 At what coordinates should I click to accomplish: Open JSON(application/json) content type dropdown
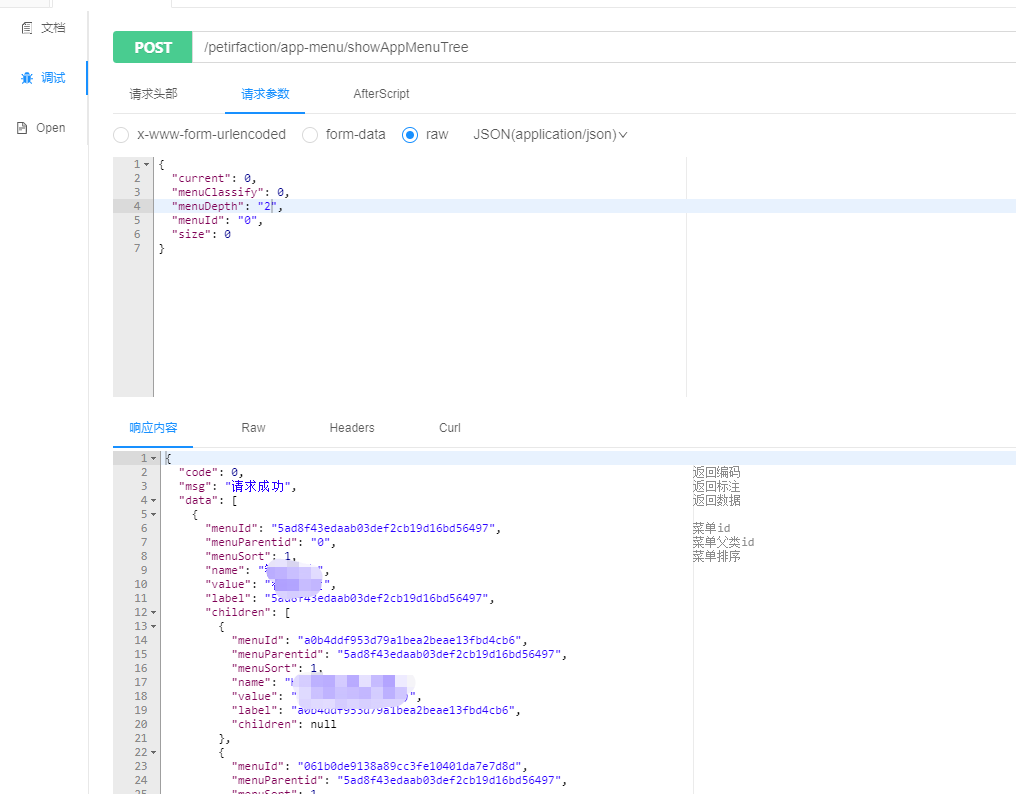click(550, 135)
